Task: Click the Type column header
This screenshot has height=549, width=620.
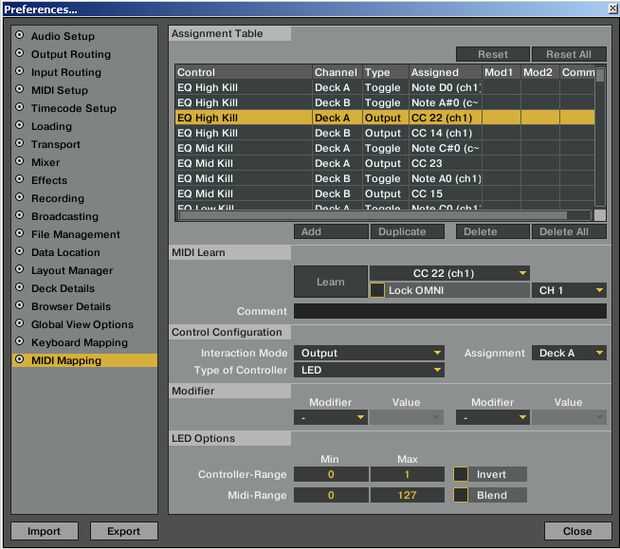Action: pos(386,72)
